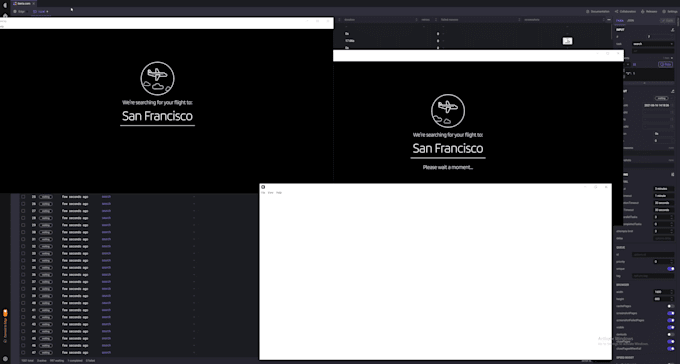Click the Collaboration share icon
680x364 pixels.
616,12
